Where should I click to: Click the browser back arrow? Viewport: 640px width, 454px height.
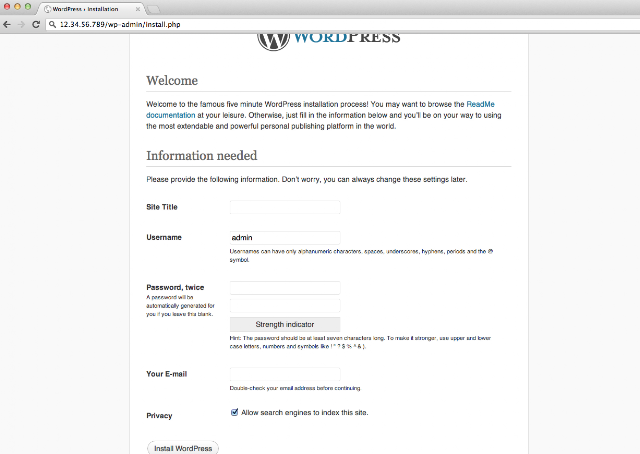pos(7,24)
